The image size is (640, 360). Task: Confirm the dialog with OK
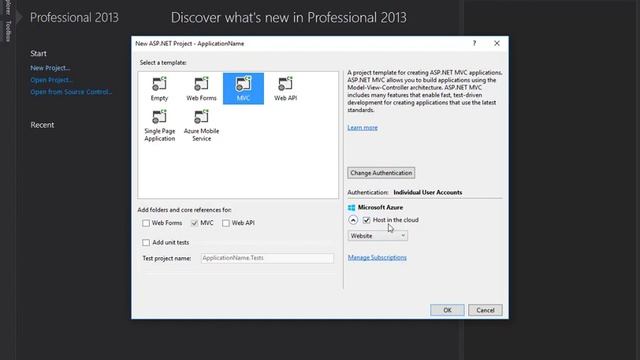point(447,310)
